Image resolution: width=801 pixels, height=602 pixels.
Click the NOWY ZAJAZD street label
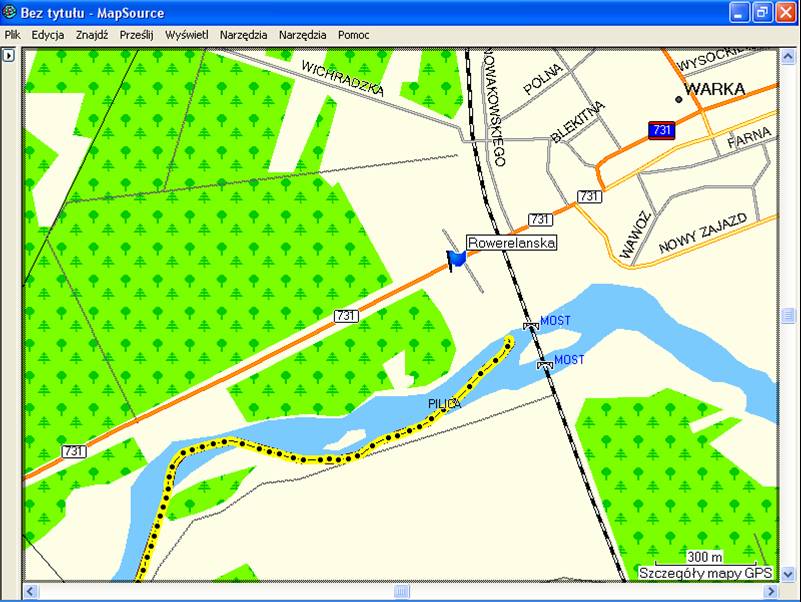(703, 233)
